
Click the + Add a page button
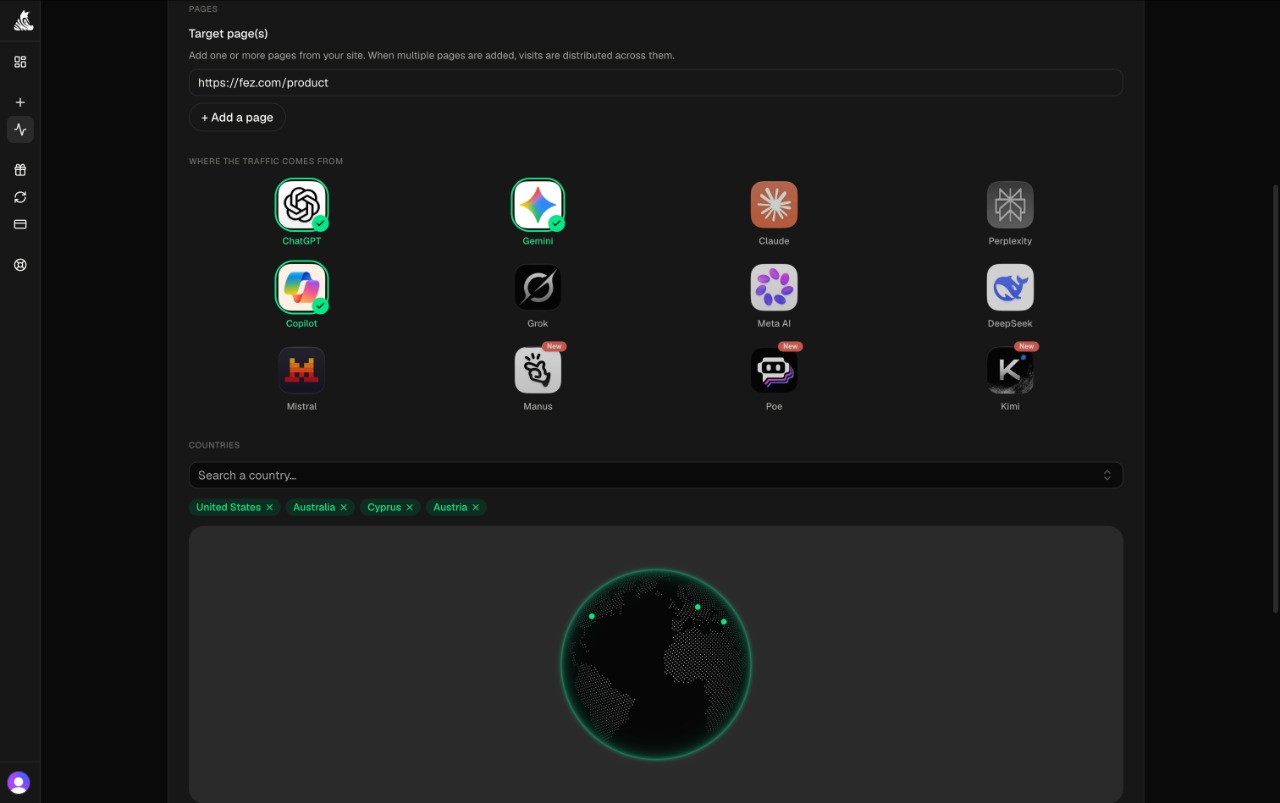click(x=237, y=117)
